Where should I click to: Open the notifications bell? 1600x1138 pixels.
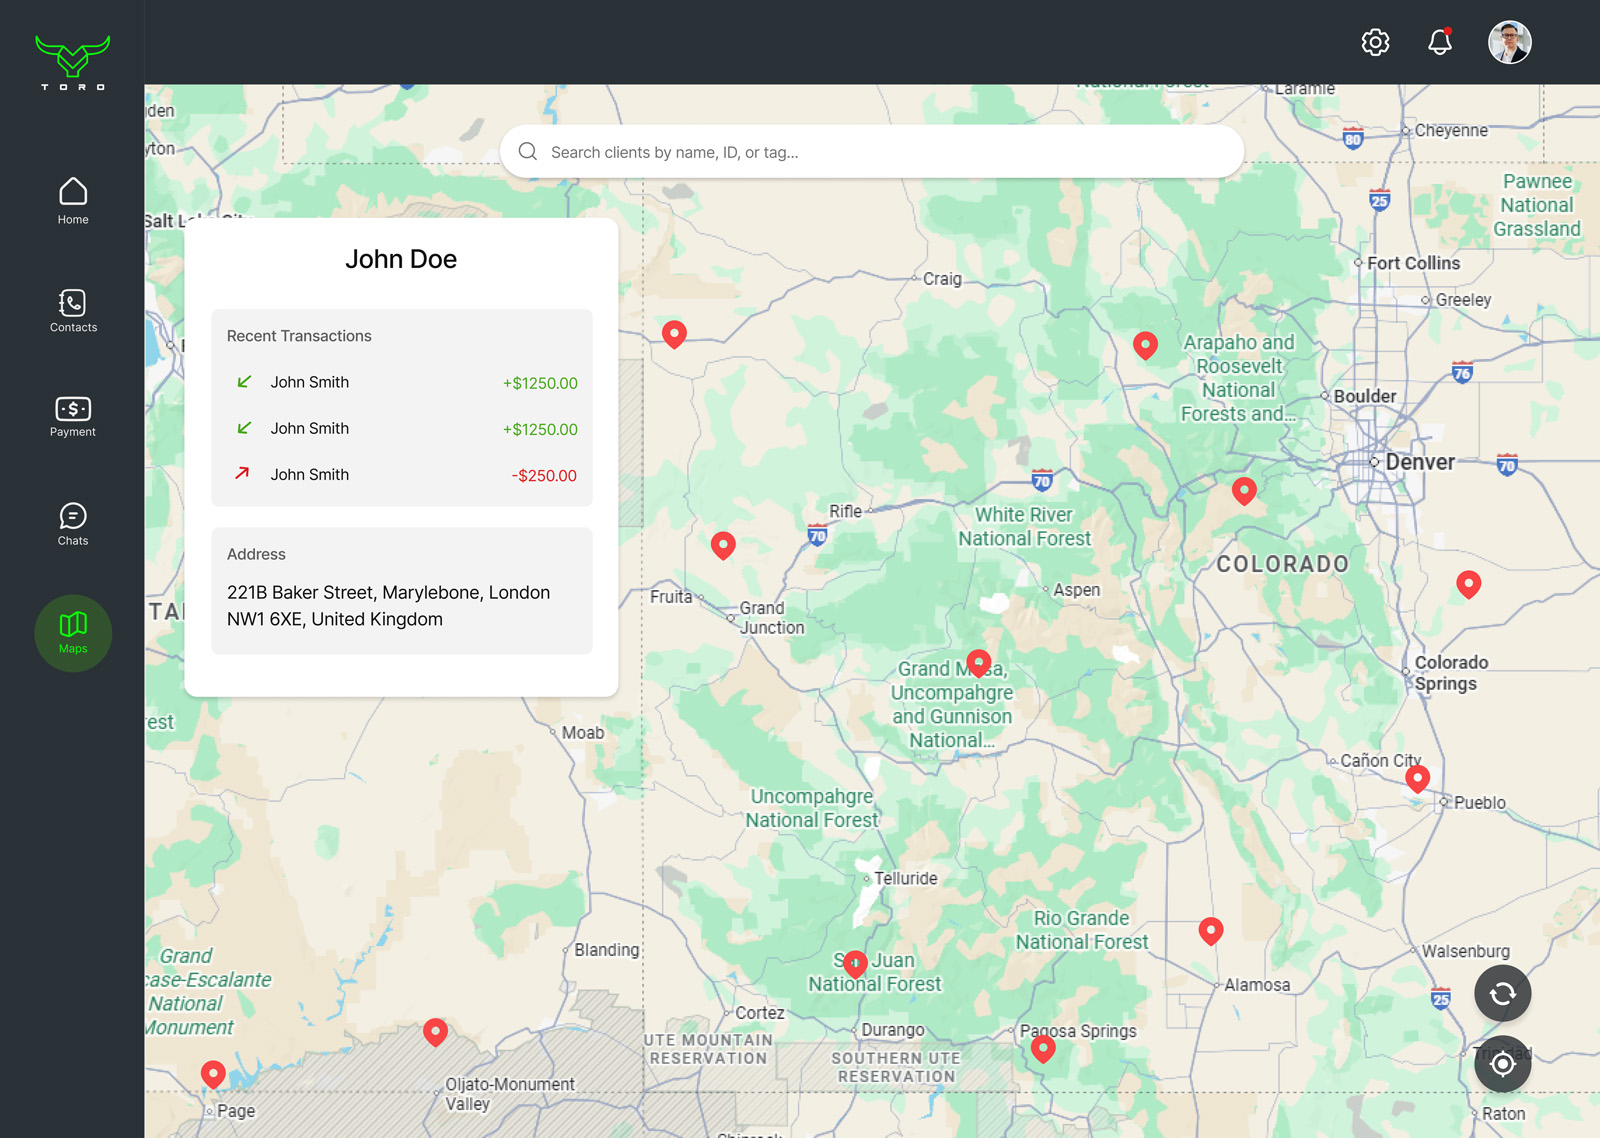(1440, 42)
